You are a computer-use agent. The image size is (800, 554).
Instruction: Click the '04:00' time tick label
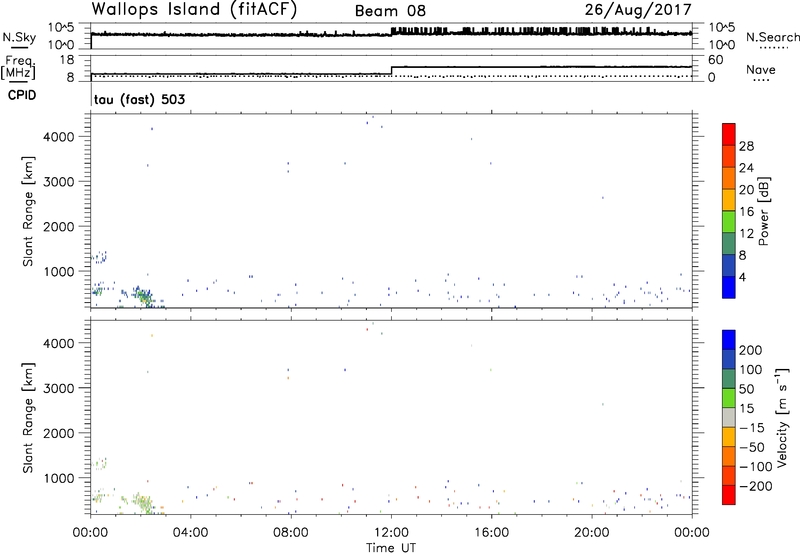[191, 533]
